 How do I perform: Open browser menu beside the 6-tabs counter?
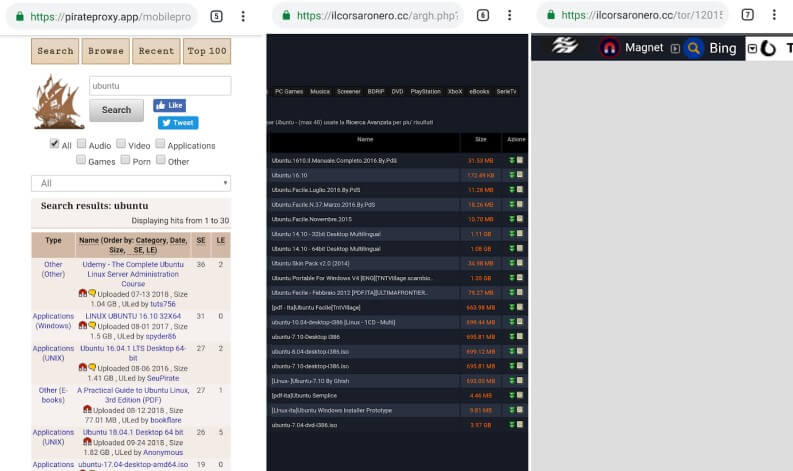(x=509, y=15)
